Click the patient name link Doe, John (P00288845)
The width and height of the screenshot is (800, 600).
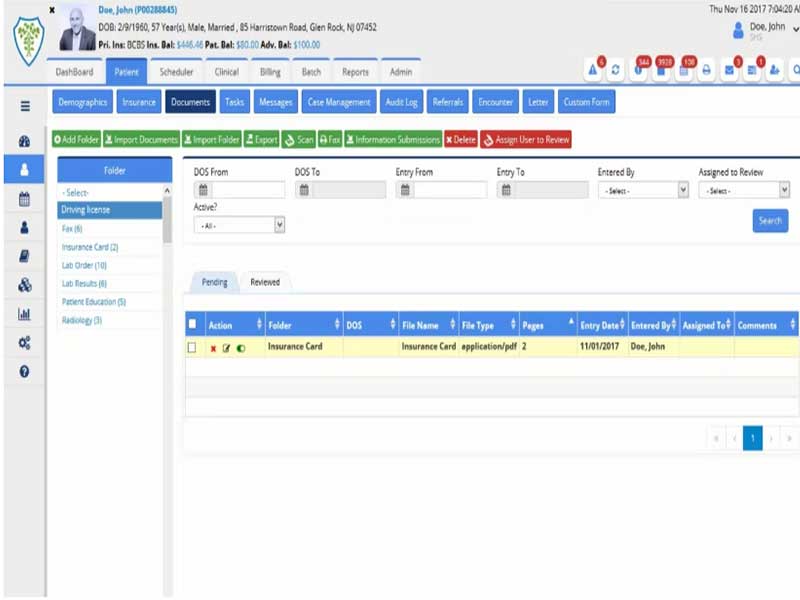pyautogui.click(x=137, y=10)
